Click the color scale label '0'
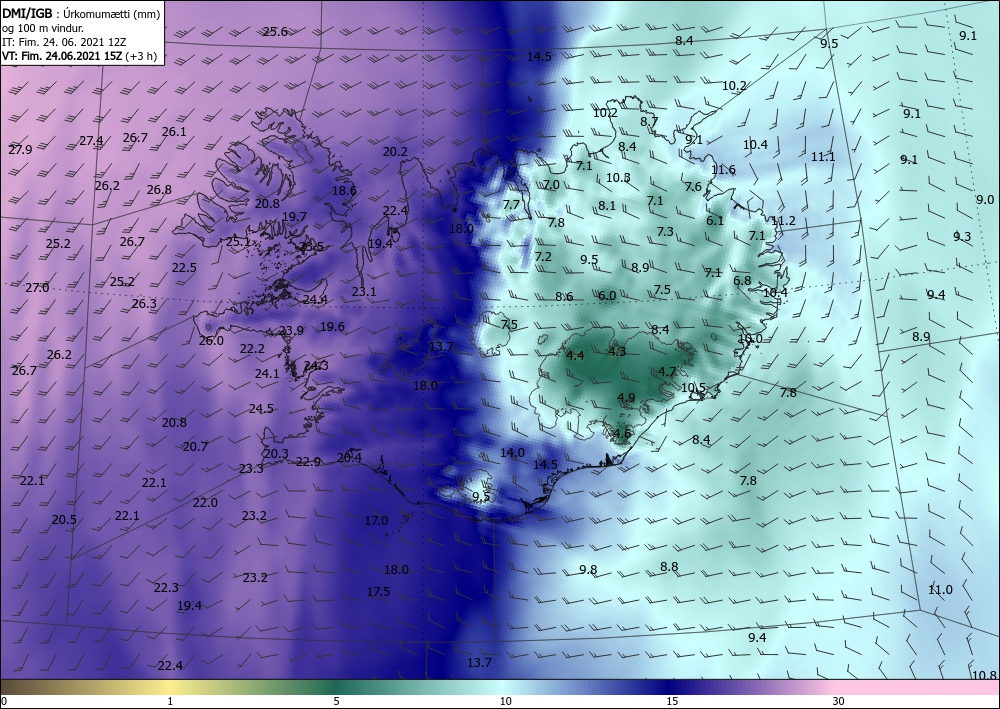The width and height of the screenshot is (1000, 709). point(4,701)
